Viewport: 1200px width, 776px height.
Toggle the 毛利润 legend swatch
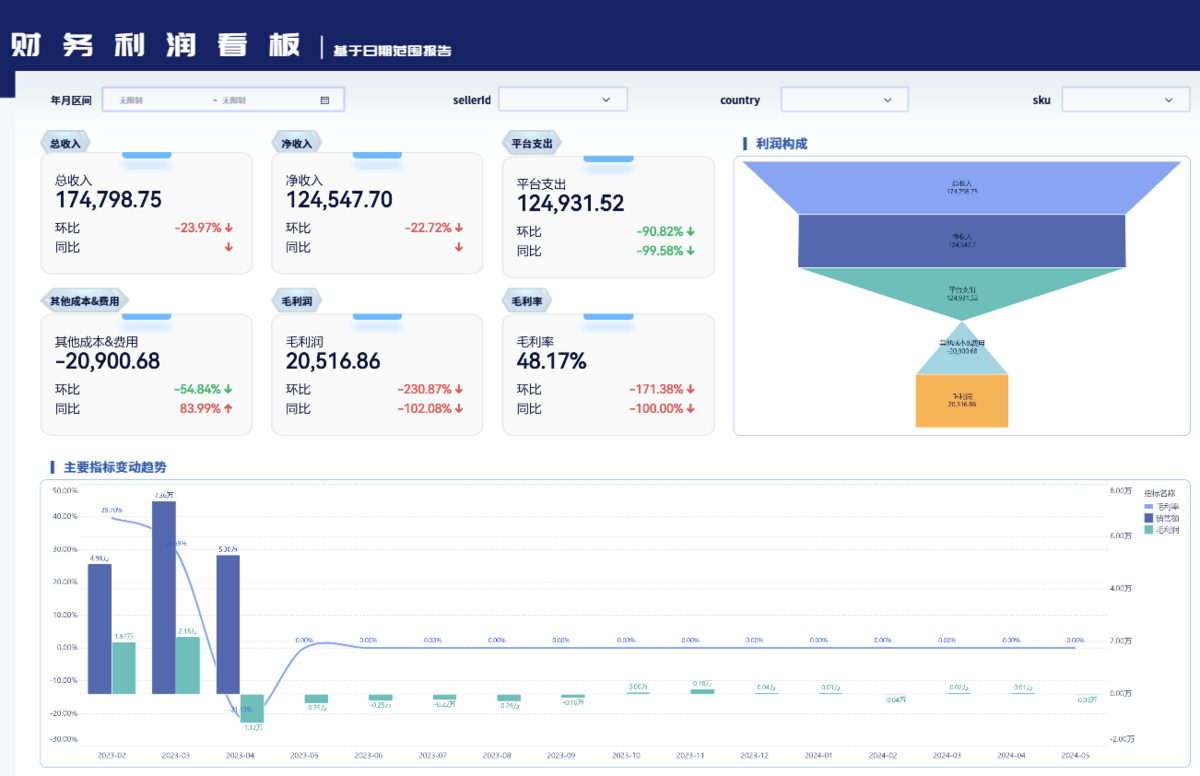pyautogui.click(x=1149, y=530)
